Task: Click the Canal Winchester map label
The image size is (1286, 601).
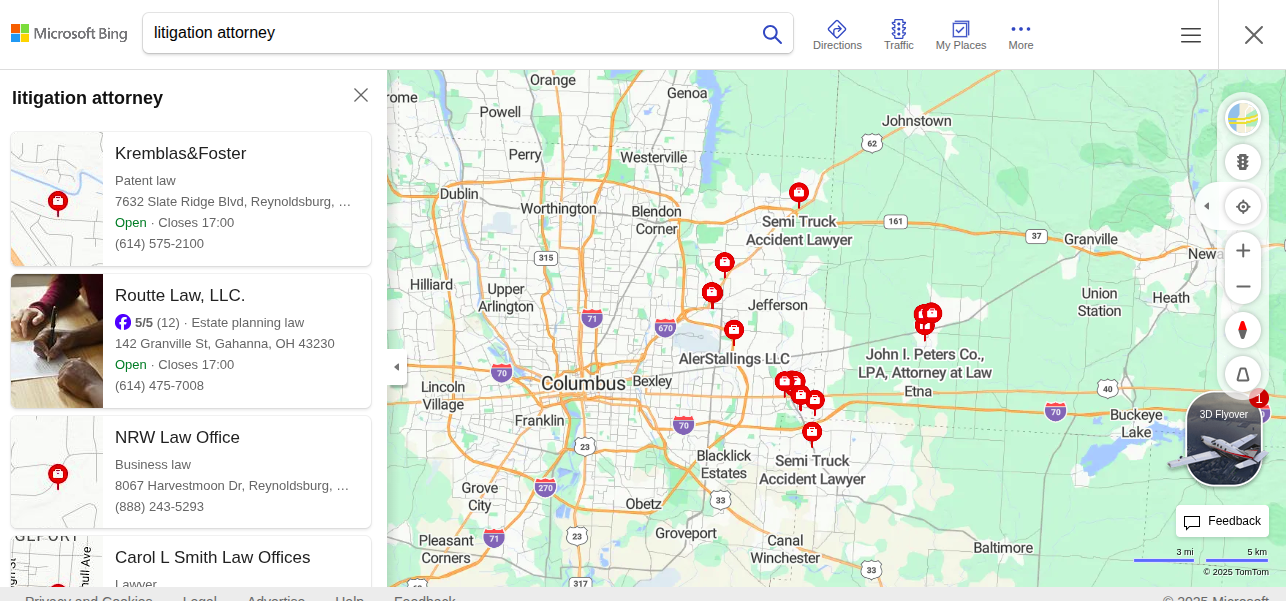Action: tap(785, 548)
